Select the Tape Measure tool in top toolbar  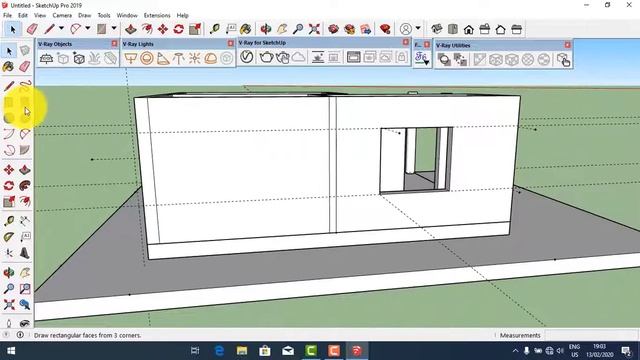[214, 29]
